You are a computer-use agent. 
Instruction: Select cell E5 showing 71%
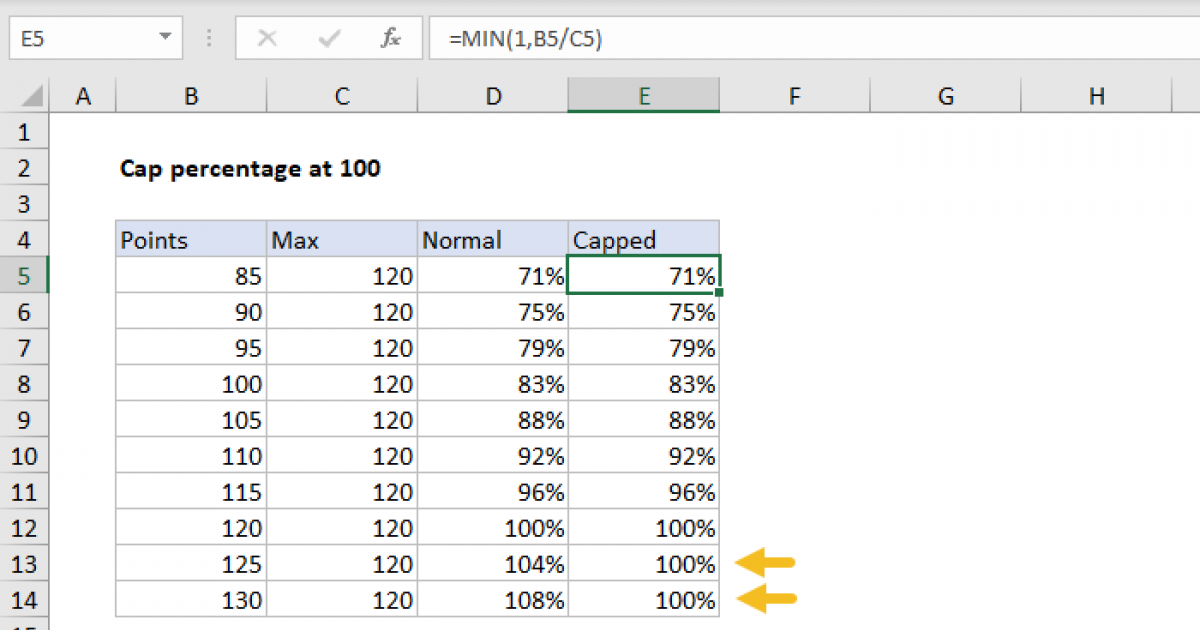(x=643, y=275)
